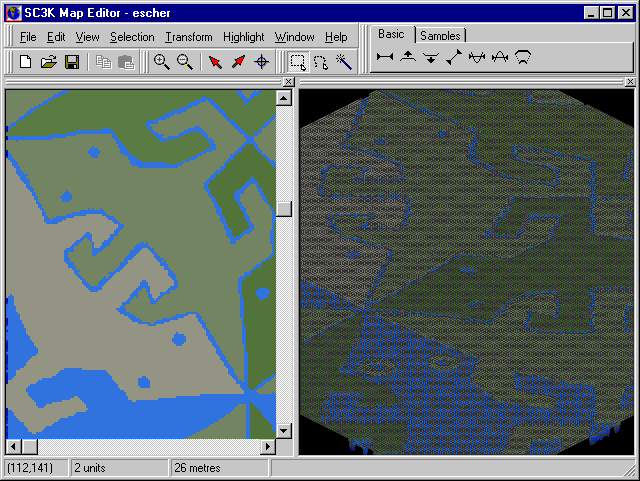
Task: Click the vertical scrollbar thumb
Action: (284, 209)
